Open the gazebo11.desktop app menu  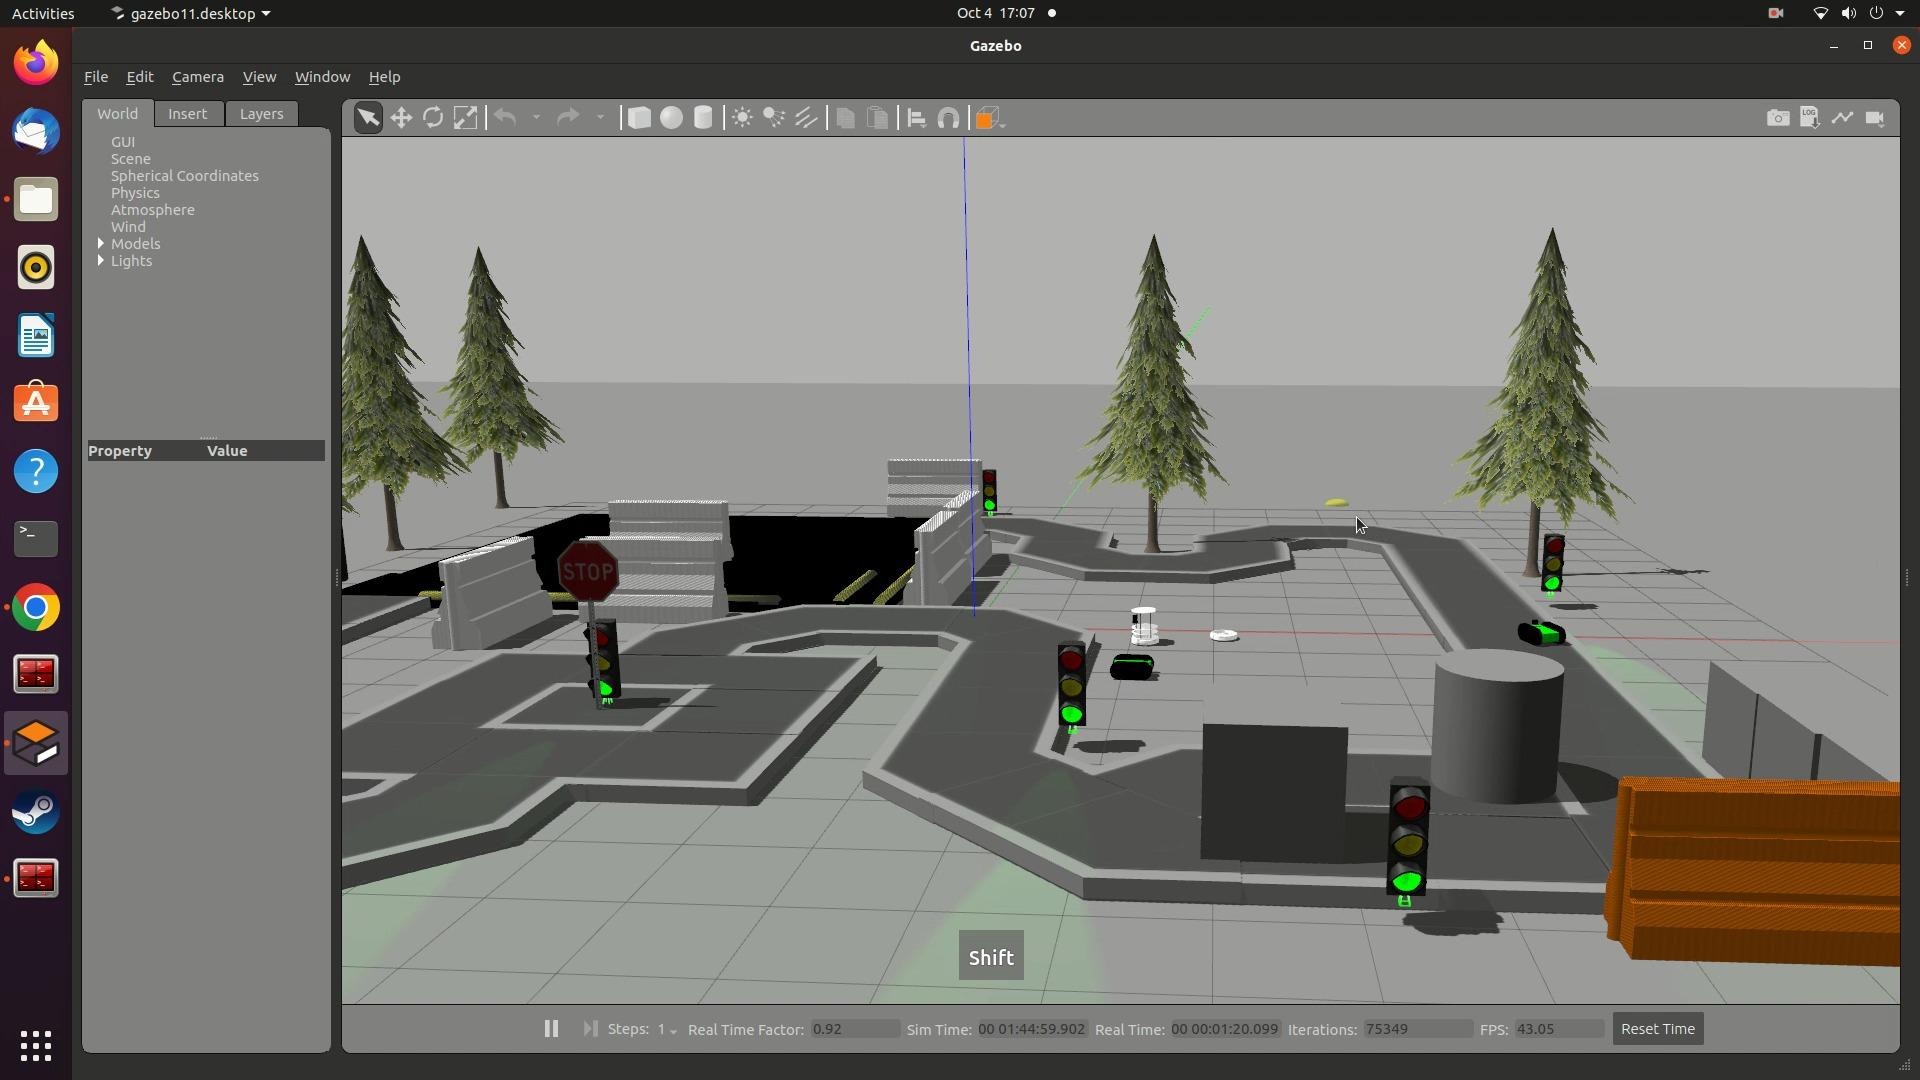[x=190, y=13]
